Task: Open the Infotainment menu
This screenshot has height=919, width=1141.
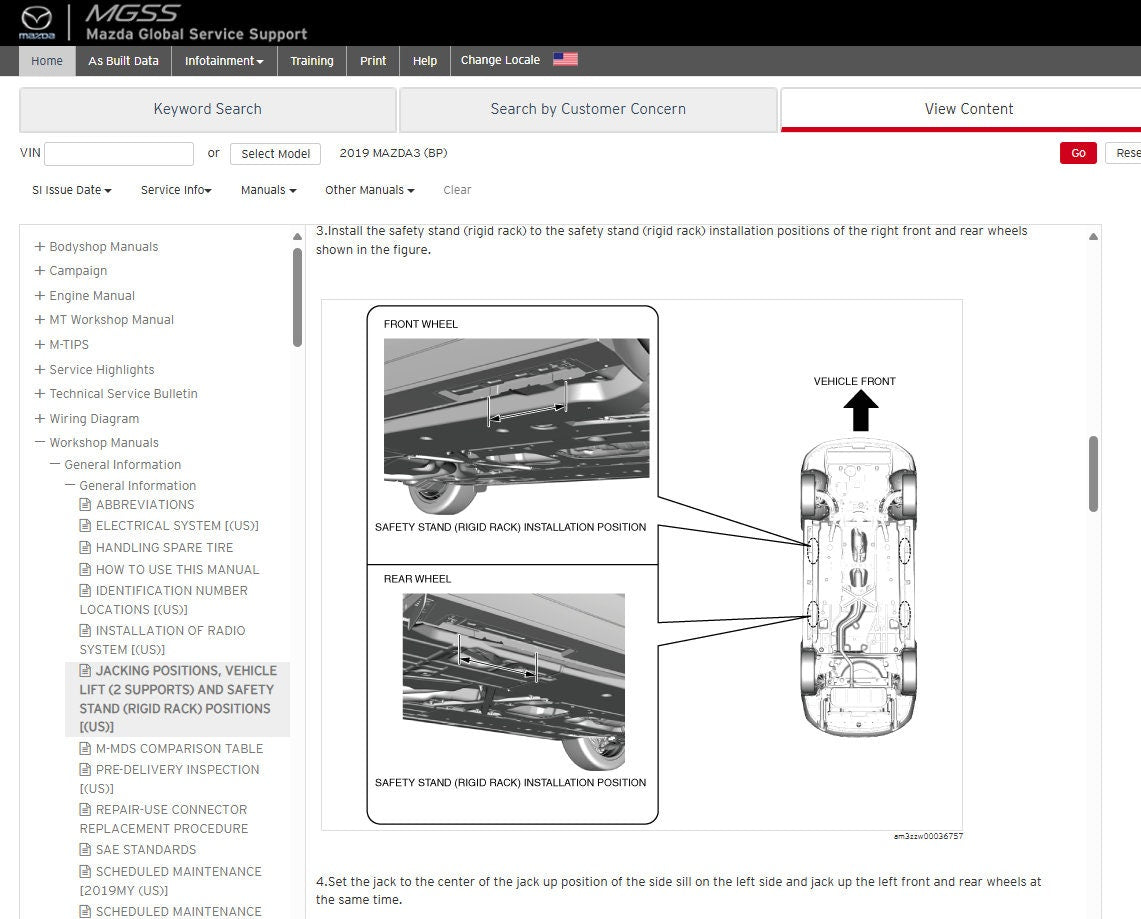Action: (224, 60)
